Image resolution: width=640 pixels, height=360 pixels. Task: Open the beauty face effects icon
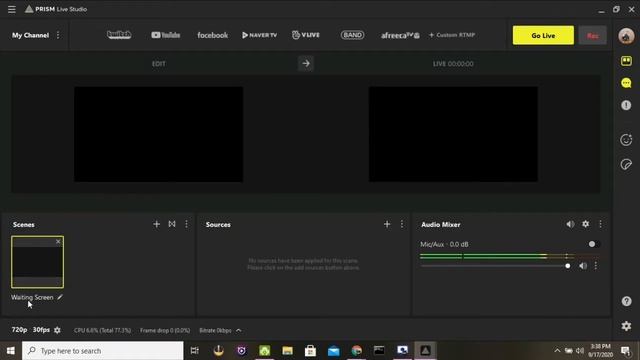[x=626, y=140]
